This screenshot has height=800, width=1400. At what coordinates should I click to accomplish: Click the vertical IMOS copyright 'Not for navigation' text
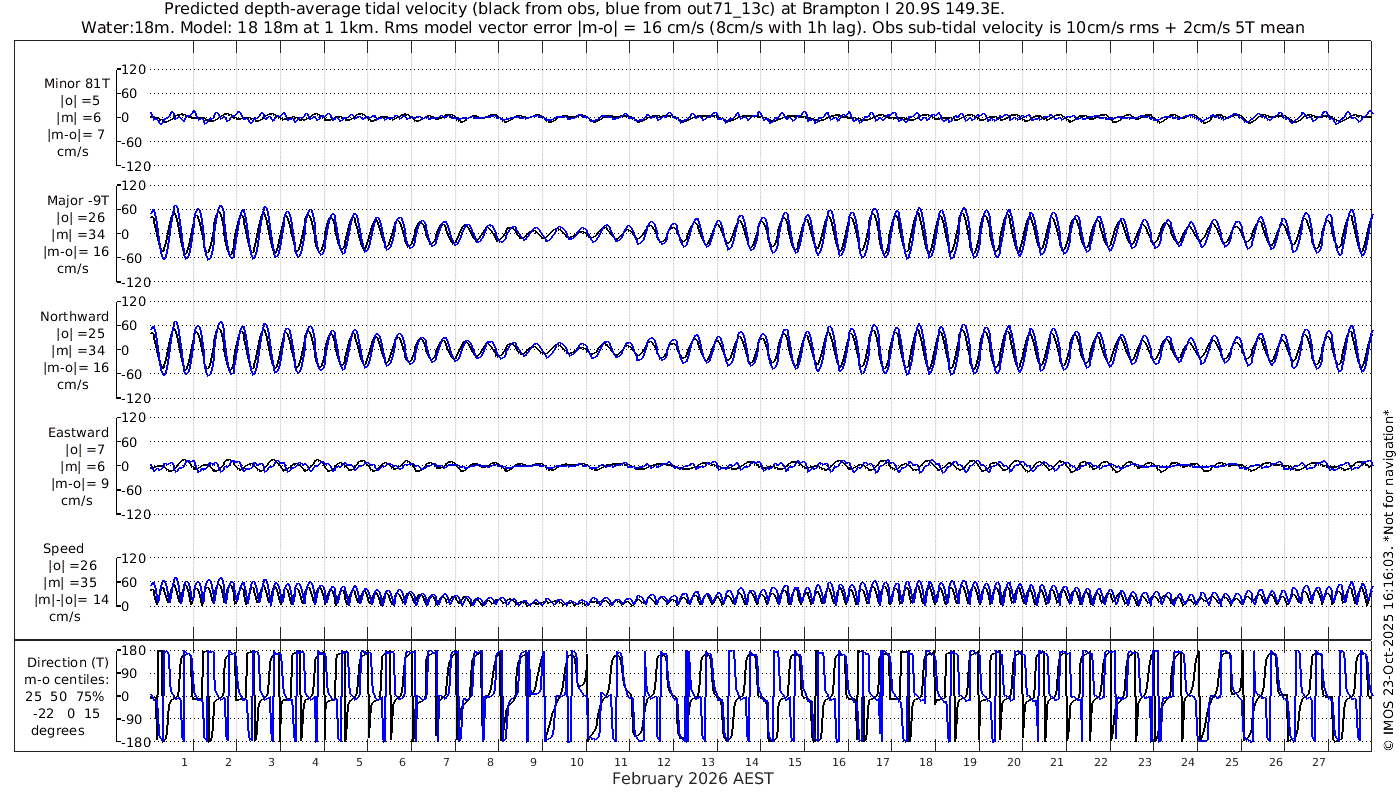coord(1388,581)
